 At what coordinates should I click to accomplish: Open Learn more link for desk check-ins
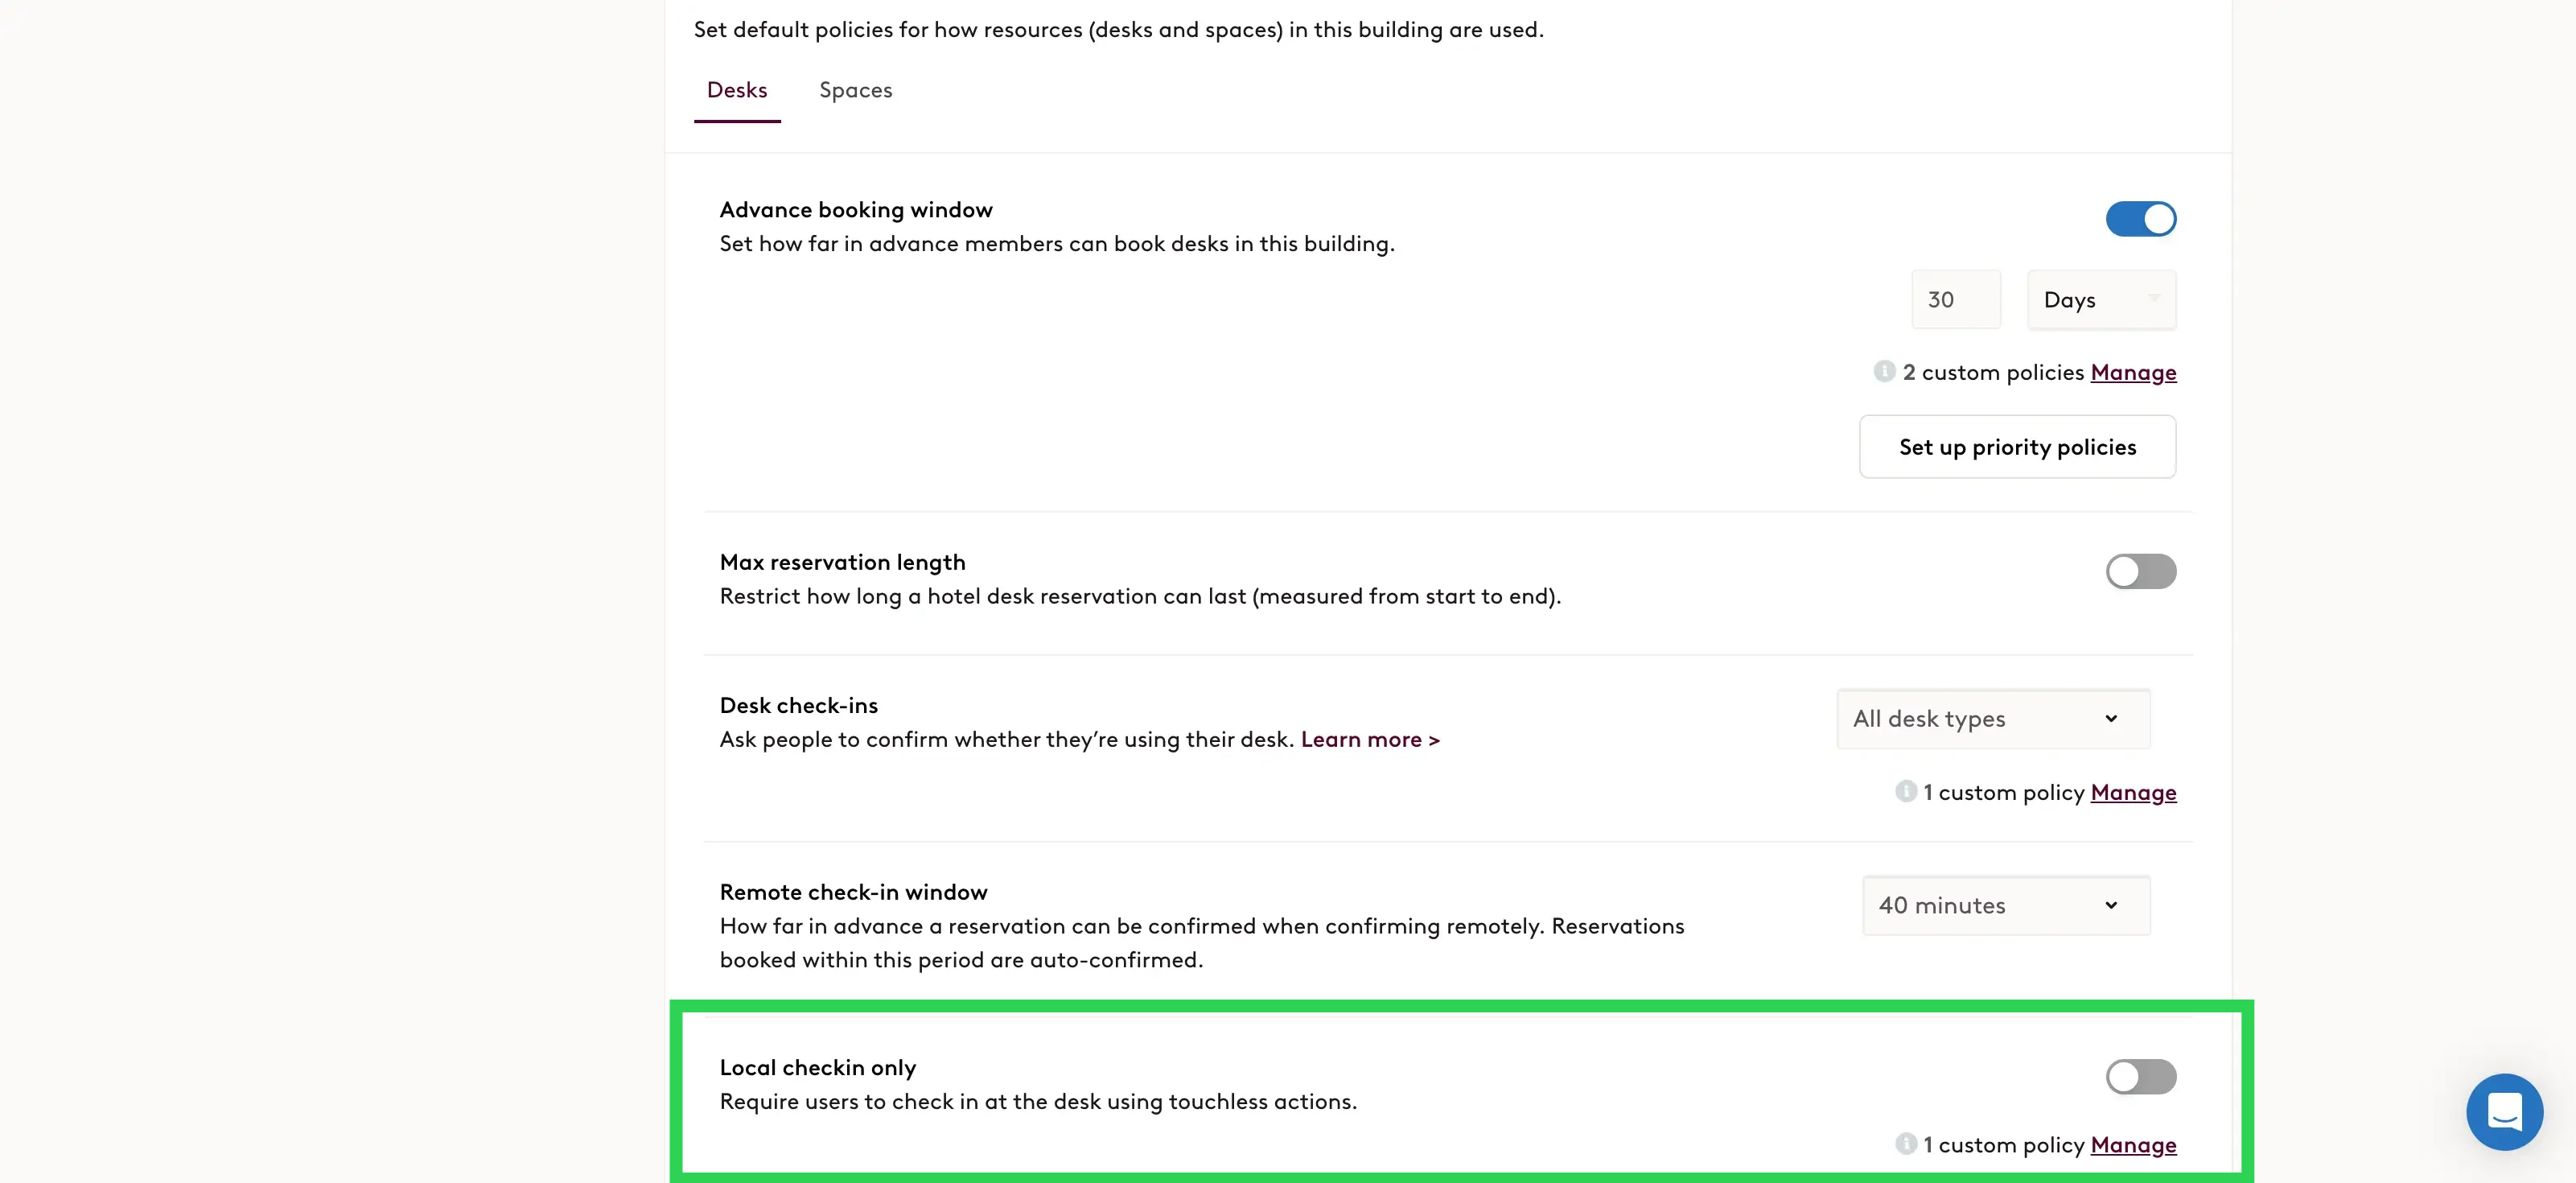(1370, 739)
